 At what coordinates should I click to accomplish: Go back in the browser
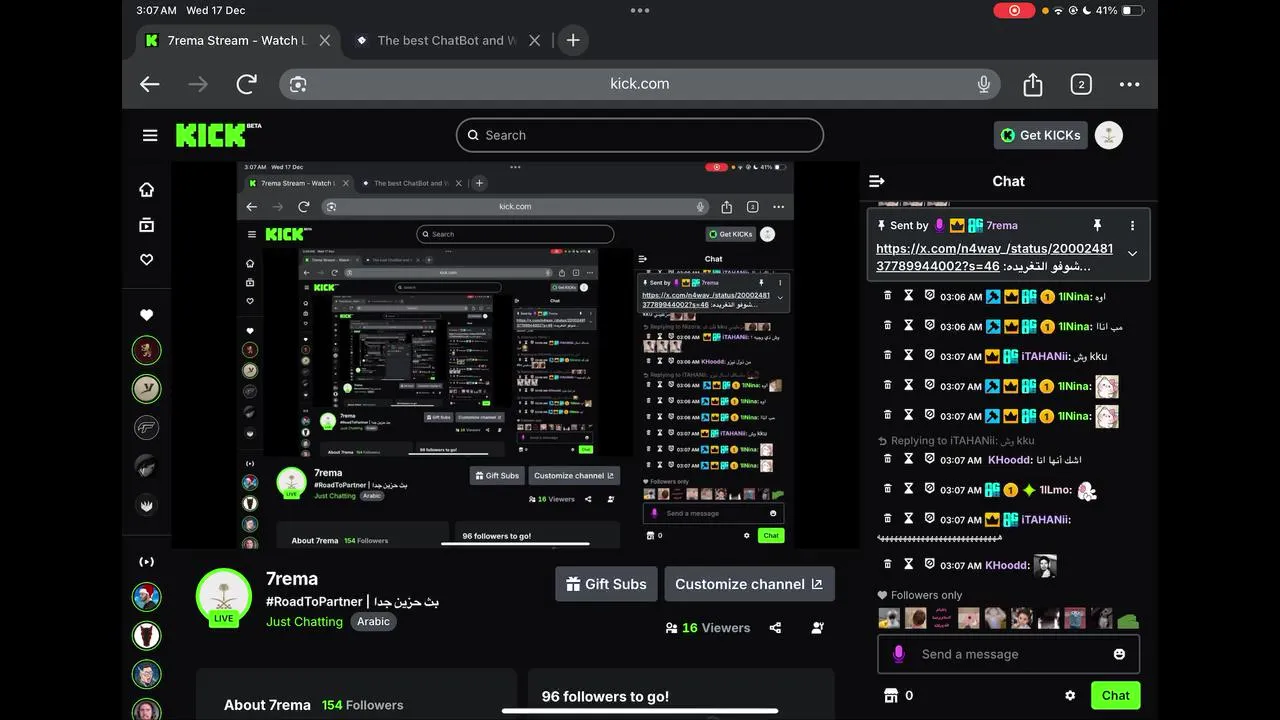[x=150, y=84]
